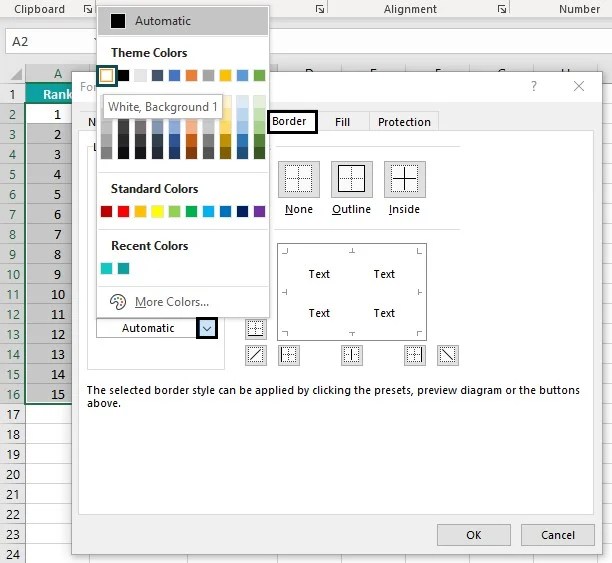
Task: Click the Rank header cell
Action: coord(48,94)
